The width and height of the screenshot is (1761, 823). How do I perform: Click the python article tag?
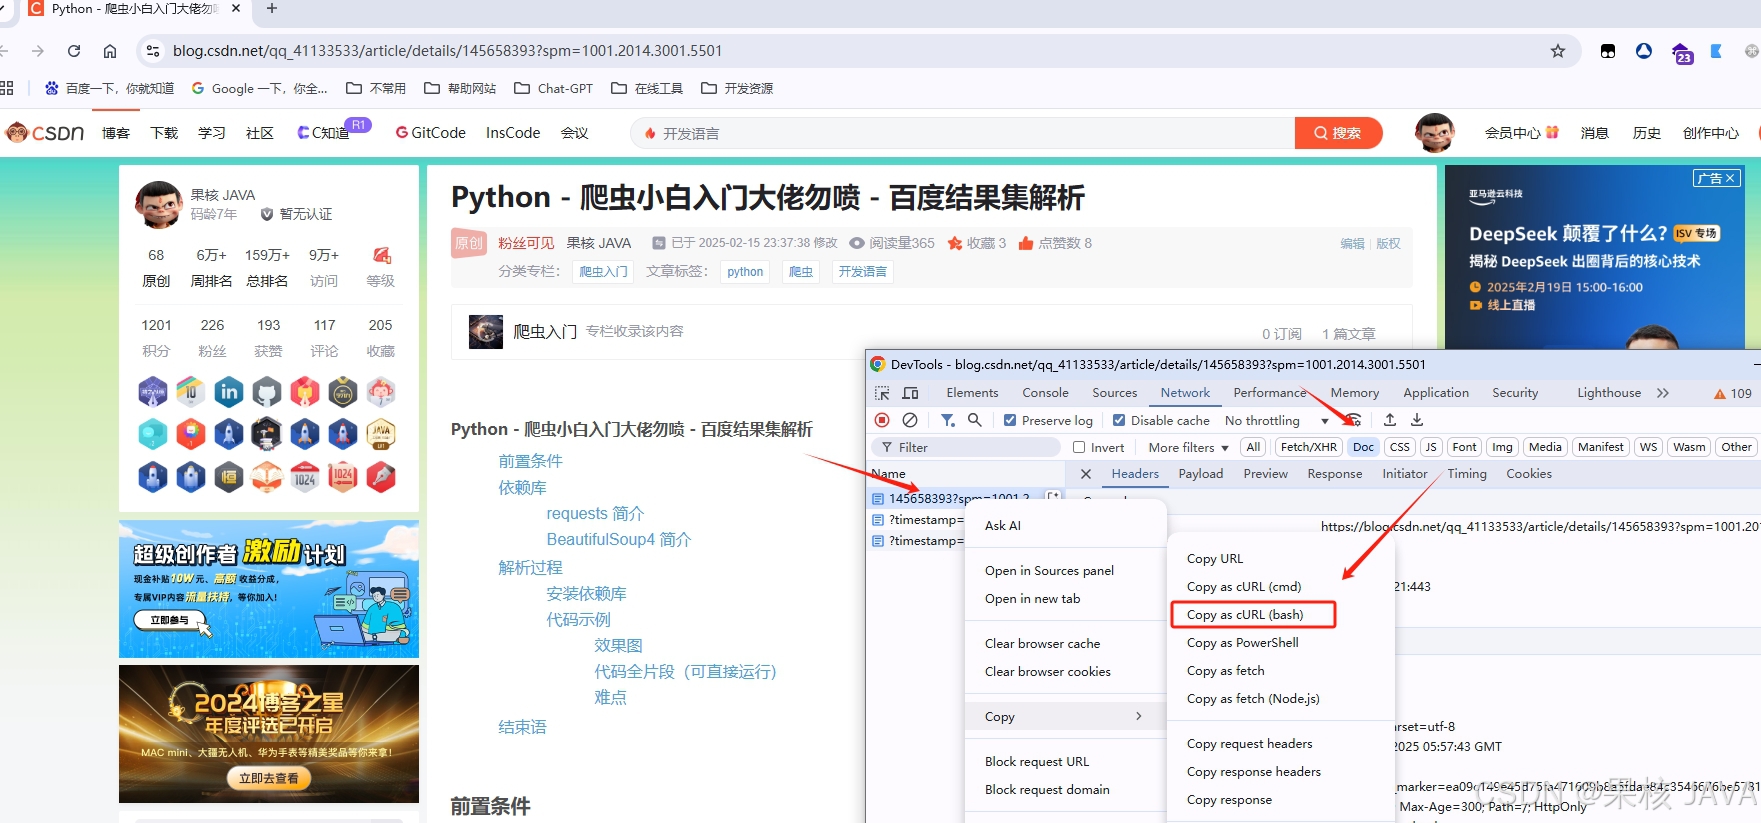(x=745, y=271)
